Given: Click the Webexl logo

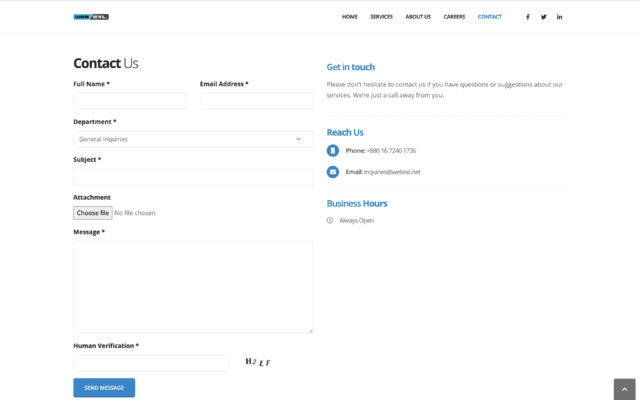Looking at the screenshot, I should click(x=91, y=17).
